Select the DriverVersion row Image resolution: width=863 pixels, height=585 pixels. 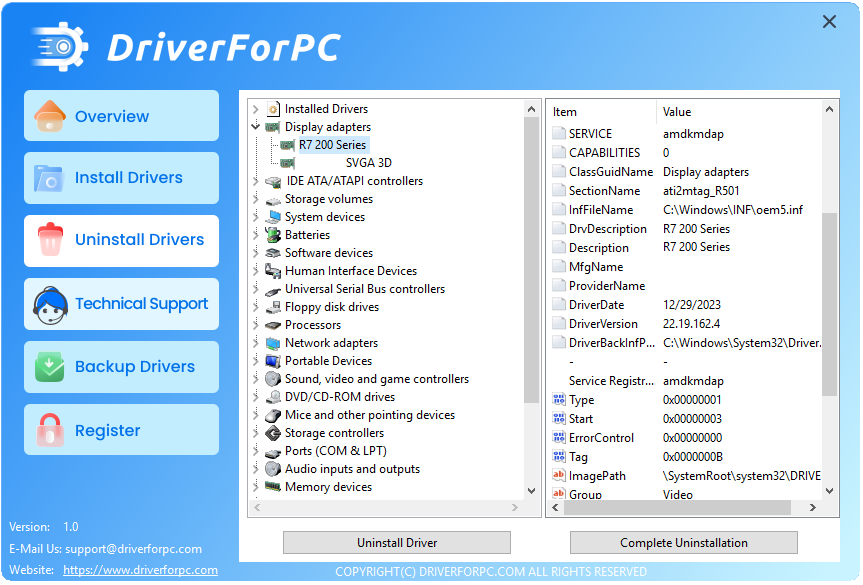tap(687, 324)
